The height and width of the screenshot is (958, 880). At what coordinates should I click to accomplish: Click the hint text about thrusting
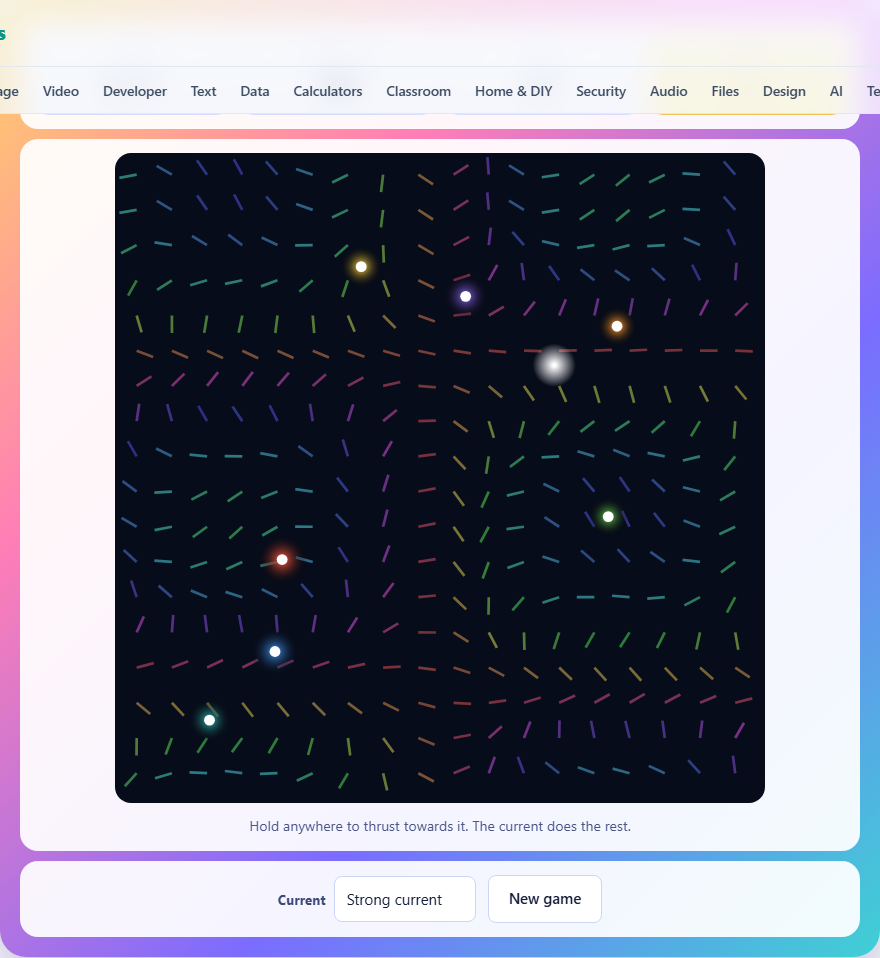click(x=440, y=826)
